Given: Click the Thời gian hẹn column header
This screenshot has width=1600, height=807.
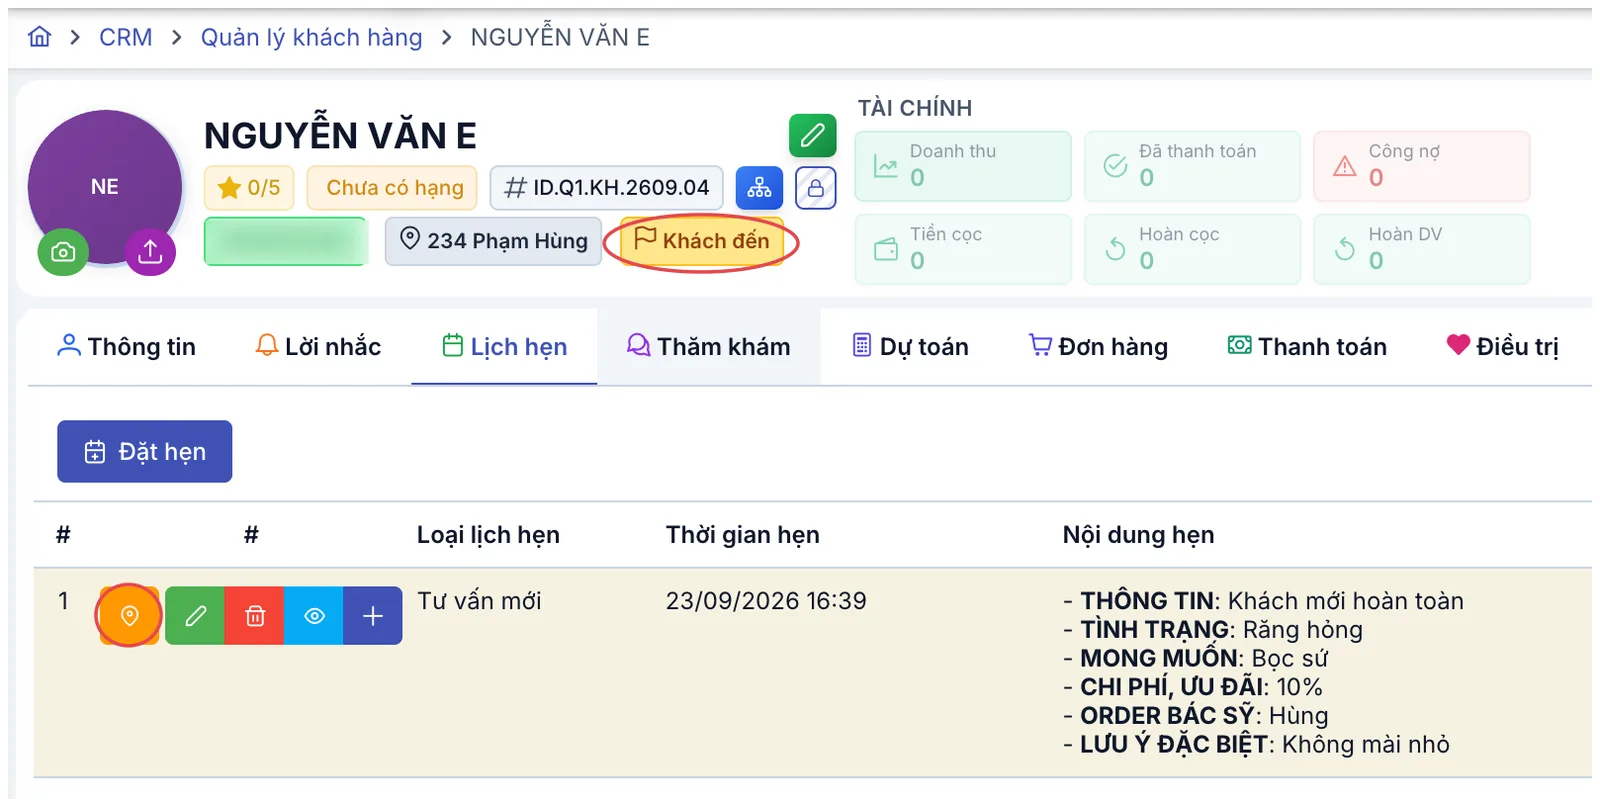Looking at the screenshot, I should point(742,535).
